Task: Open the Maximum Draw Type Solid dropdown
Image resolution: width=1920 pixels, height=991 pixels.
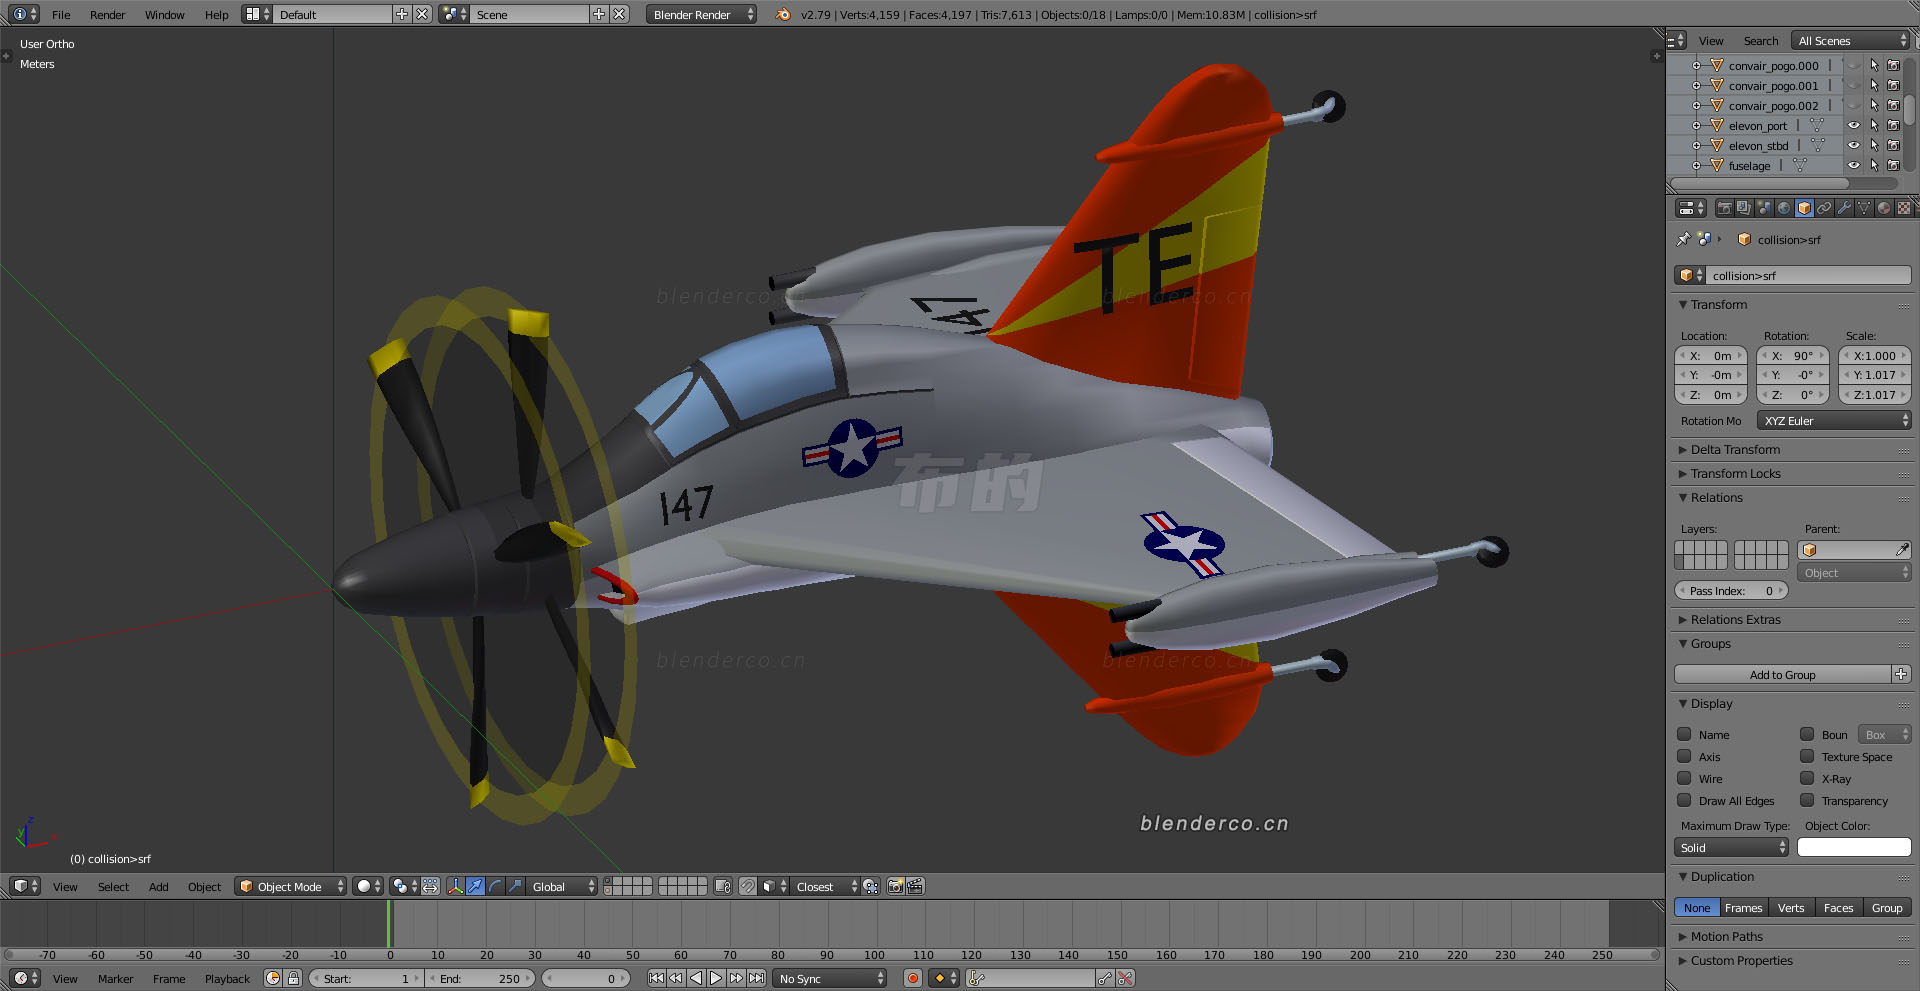Action: click(1731, 847)
